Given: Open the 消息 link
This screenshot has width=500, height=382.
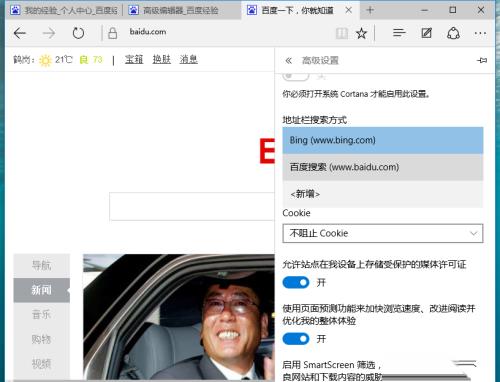Looking at the screenshot, I should click(x=189, y=59).
